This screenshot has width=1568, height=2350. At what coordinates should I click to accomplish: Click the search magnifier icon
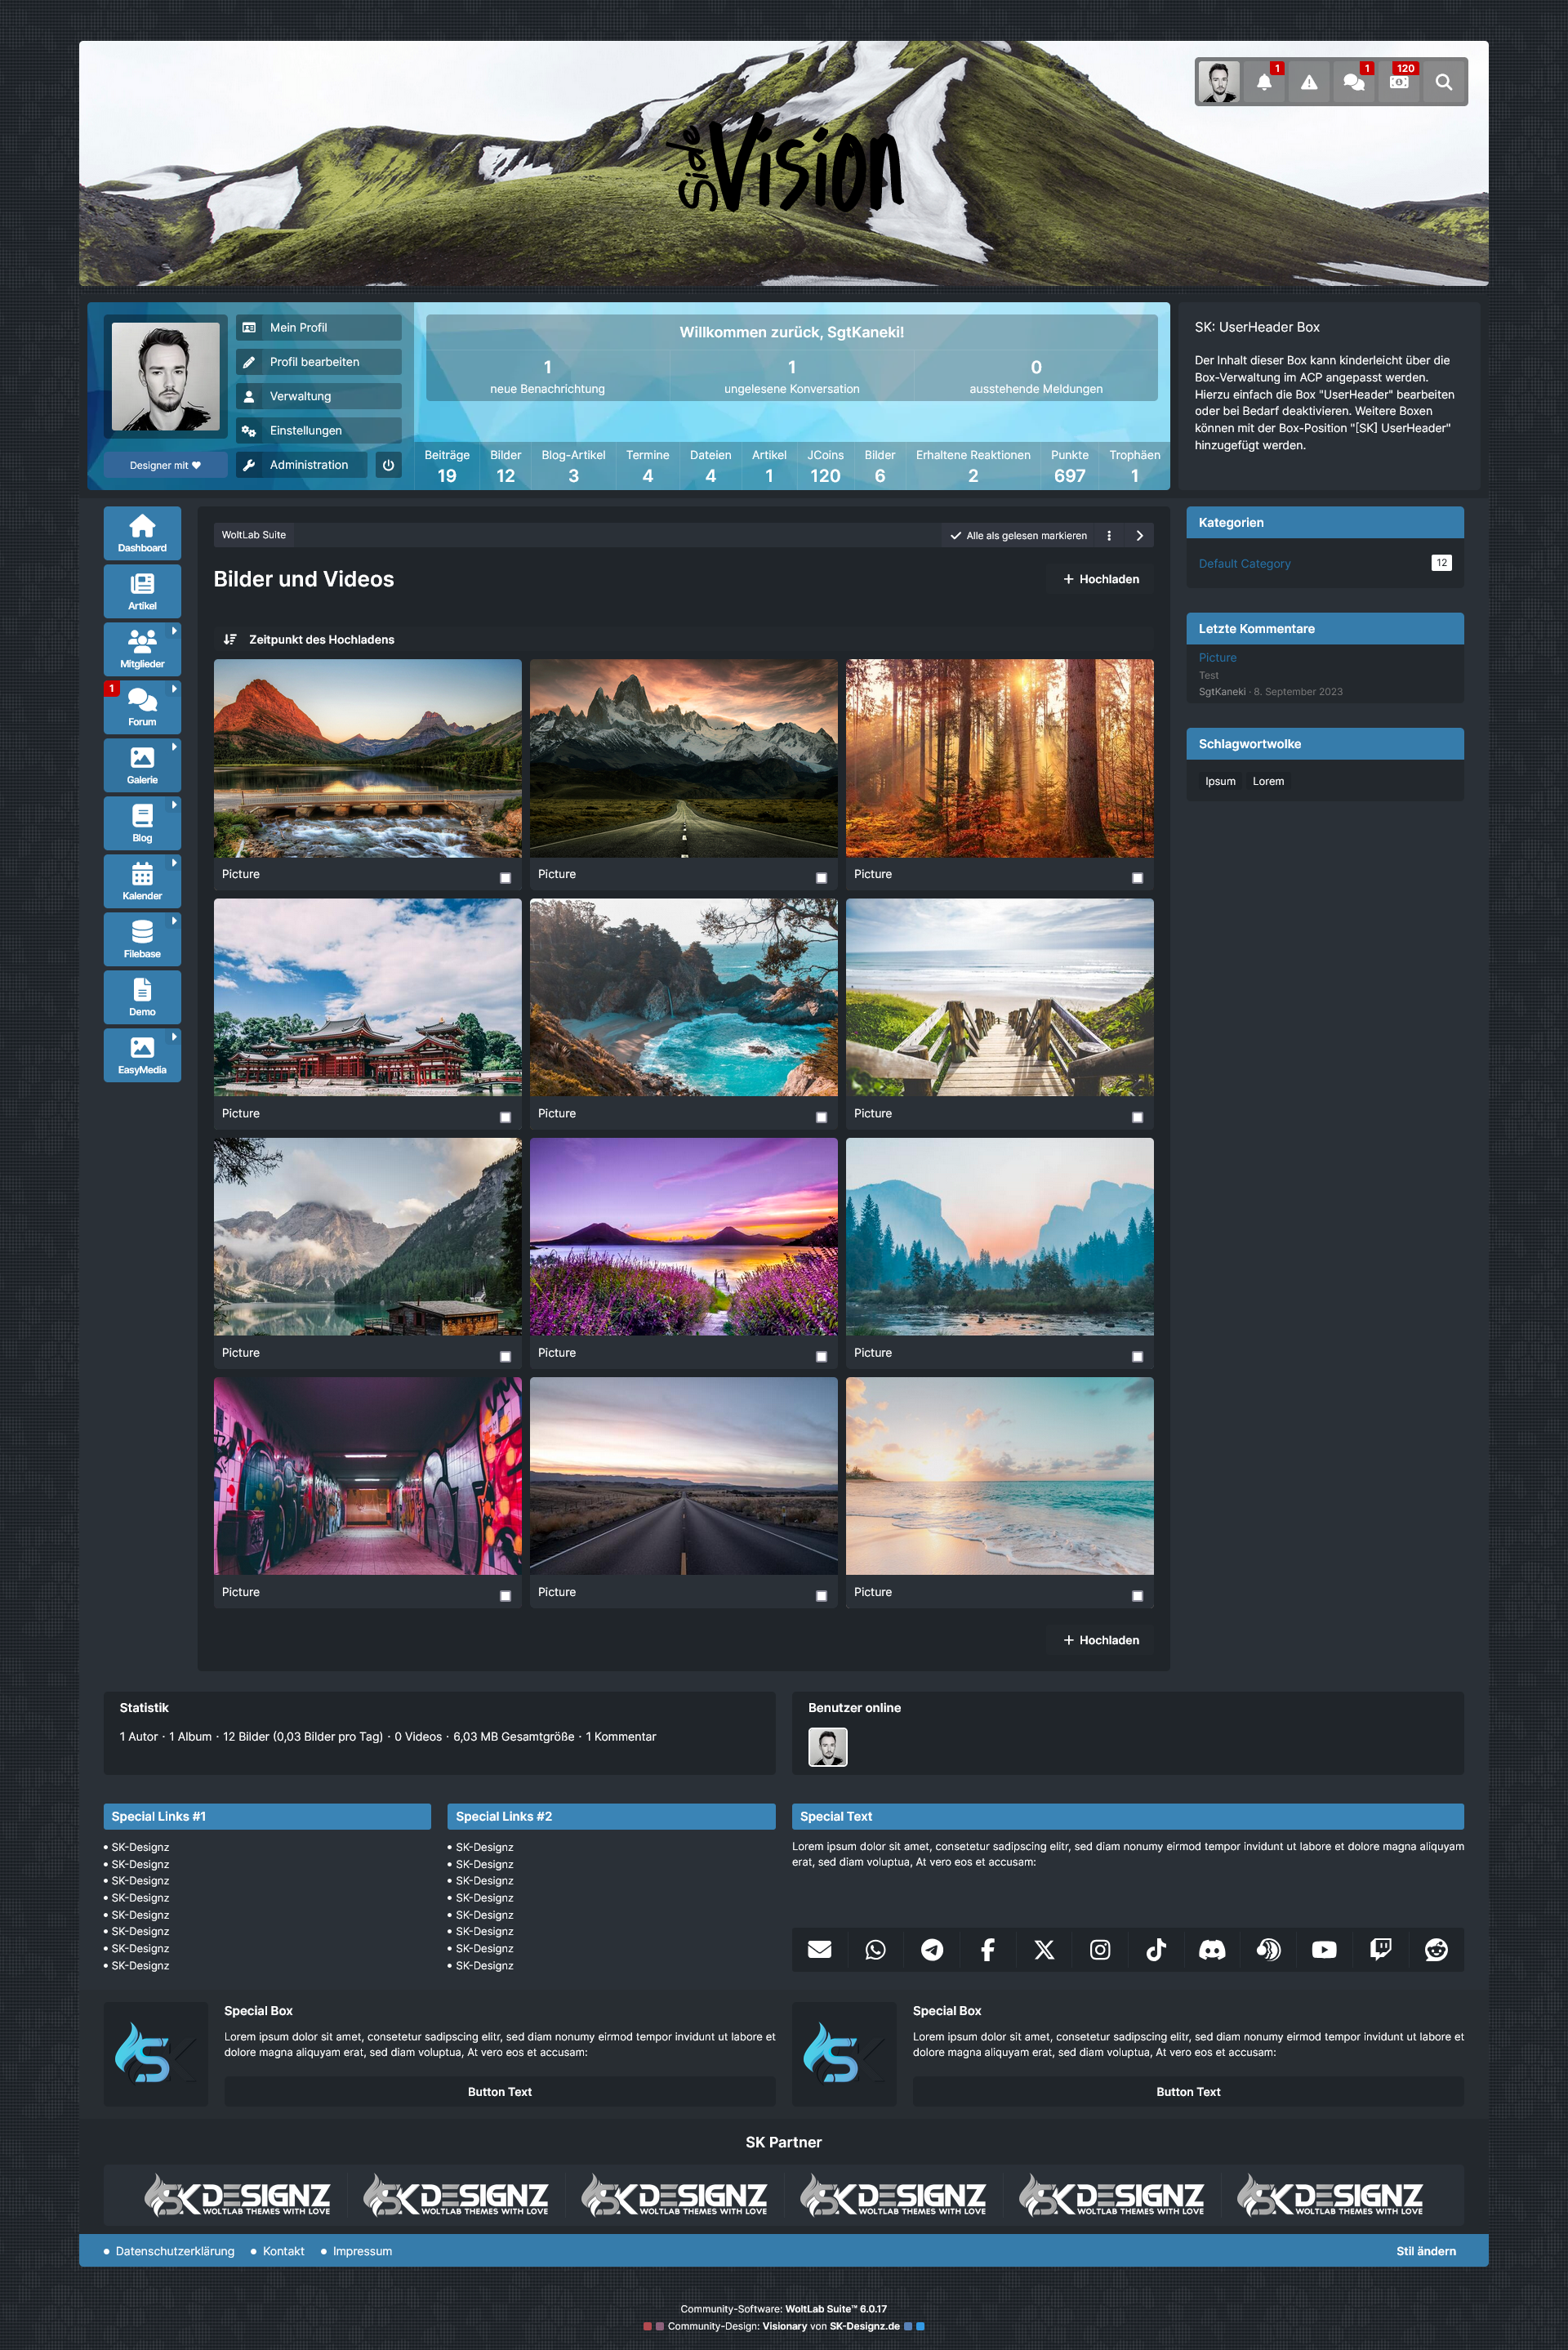click(1443, 83)
